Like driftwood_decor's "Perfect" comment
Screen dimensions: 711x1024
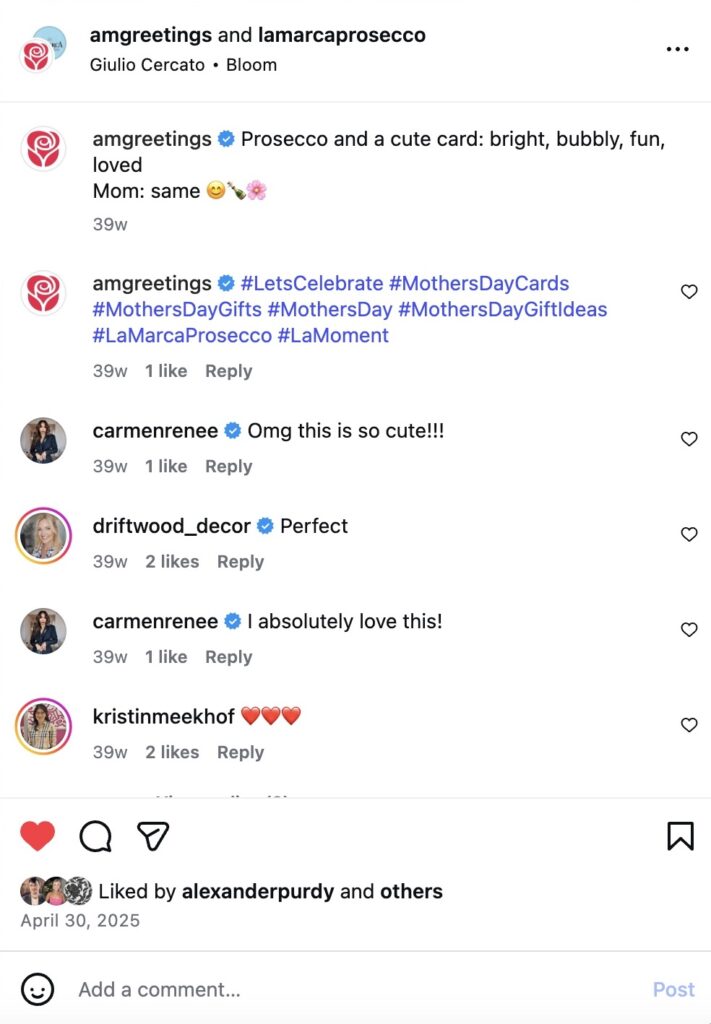click(689, 534)
